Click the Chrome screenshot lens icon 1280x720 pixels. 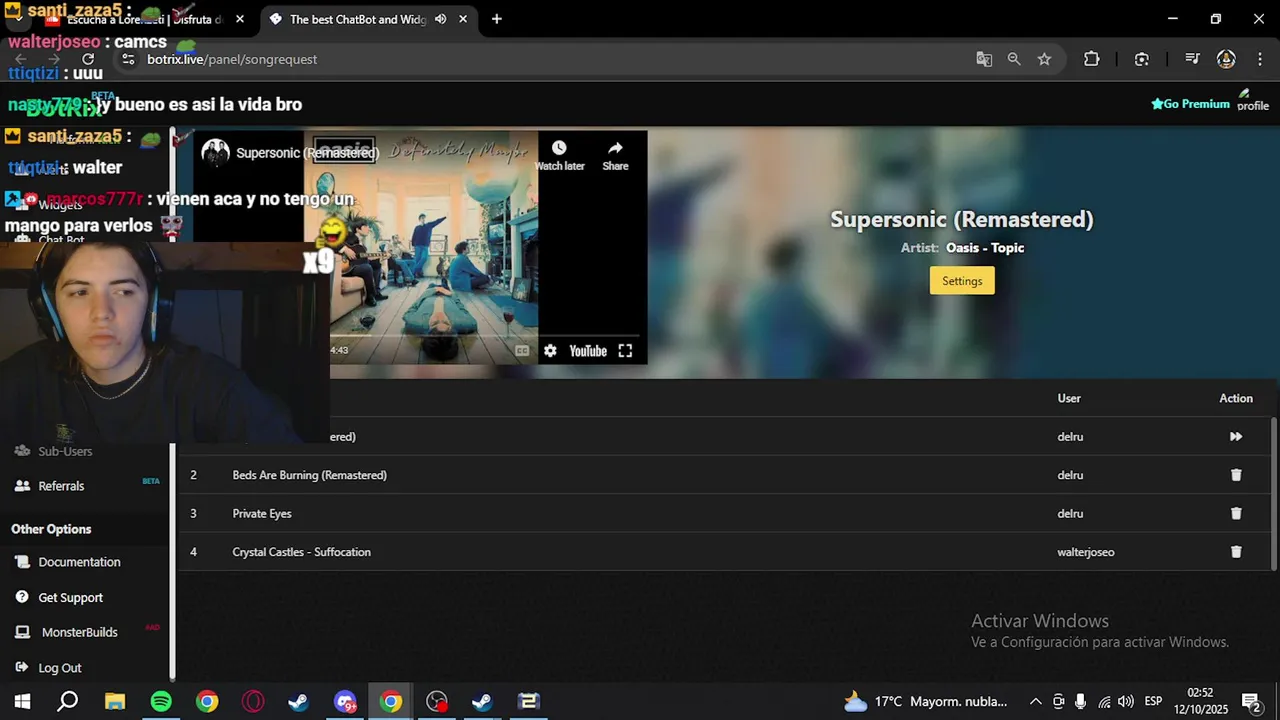(x=1141, y=59)
